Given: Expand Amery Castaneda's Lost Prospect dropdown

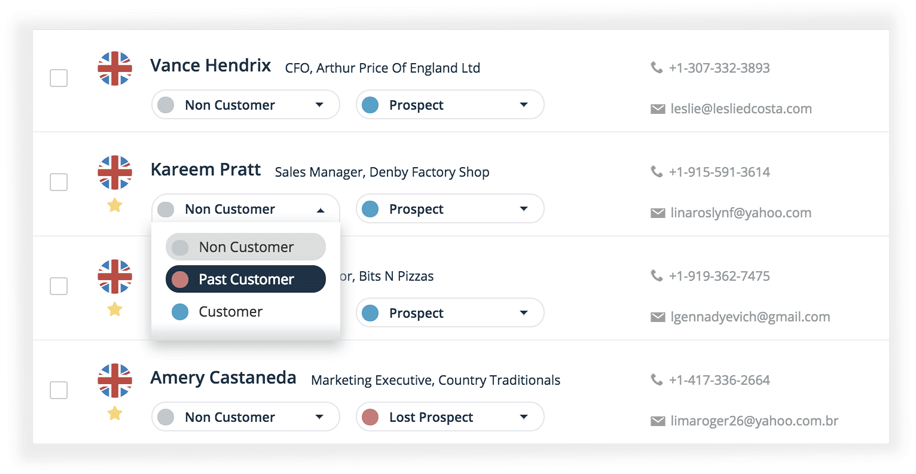Looking at the screenshot, I should (450, 417).
